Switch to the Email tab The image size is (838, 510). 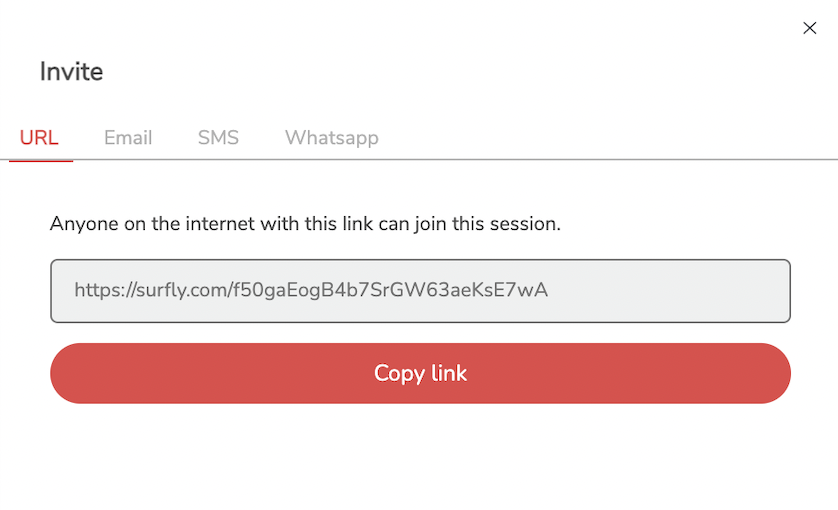click(x=128, y=138)
